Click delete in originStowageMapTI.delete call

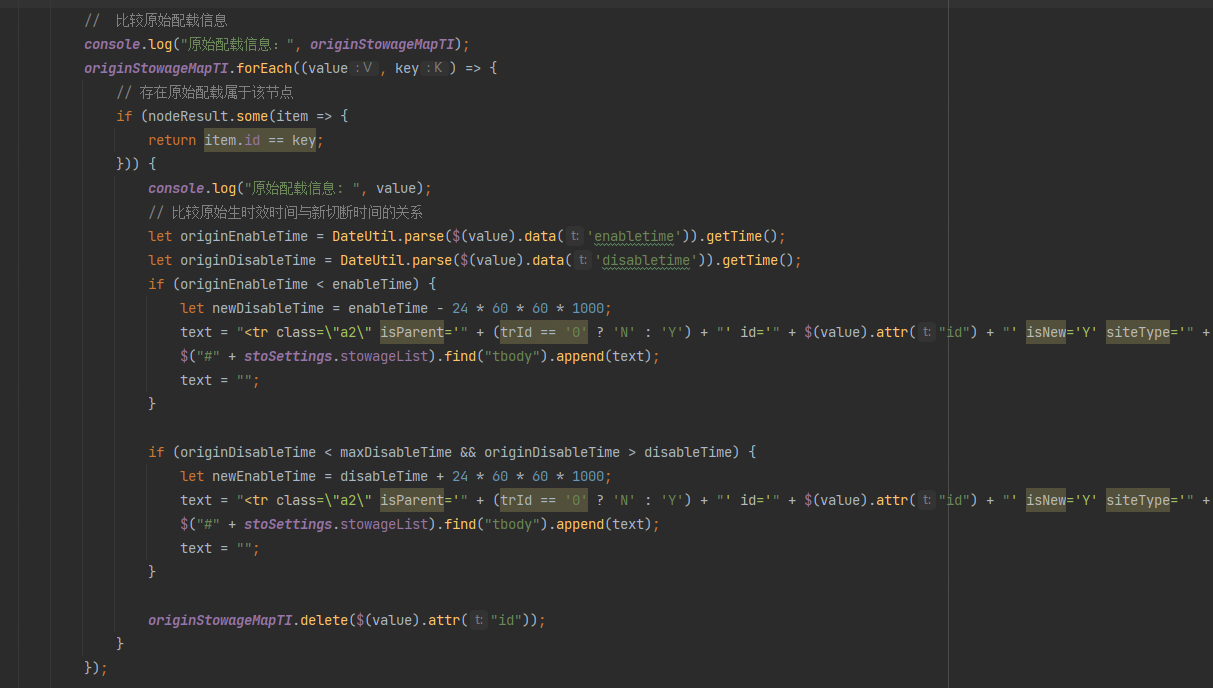click(324, 620)
